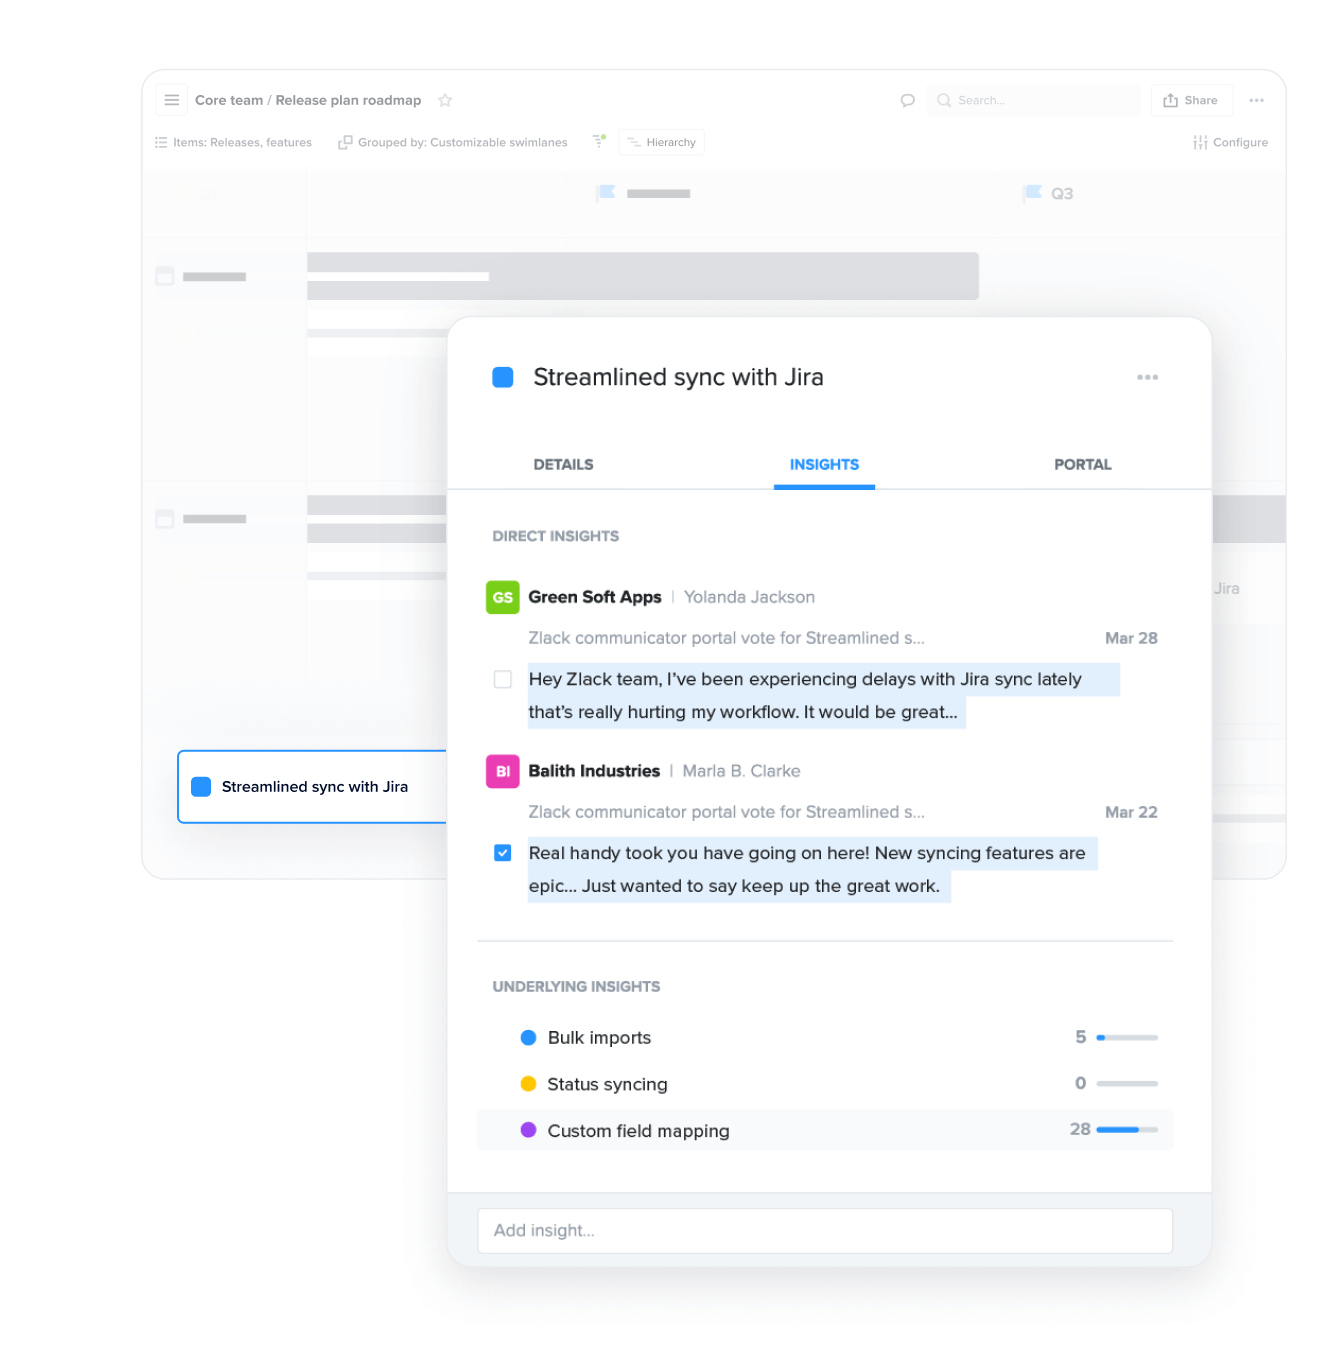Click the Marla B. Clarke user name
The height and width of the screenshot is (1355, 1336).
pyautogui.click(x=741, y=771)
